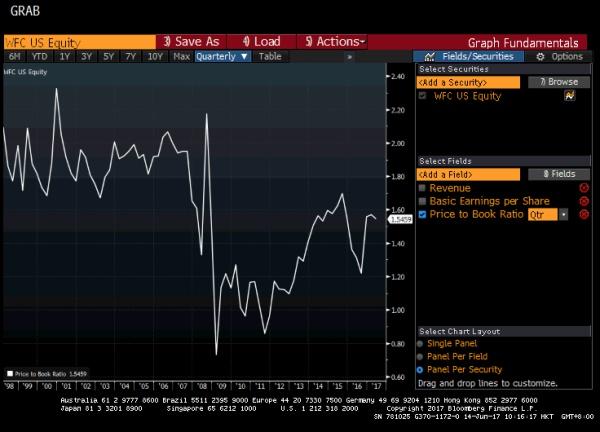
Task: Select the YTD time range tab
Action: (39, 57)
